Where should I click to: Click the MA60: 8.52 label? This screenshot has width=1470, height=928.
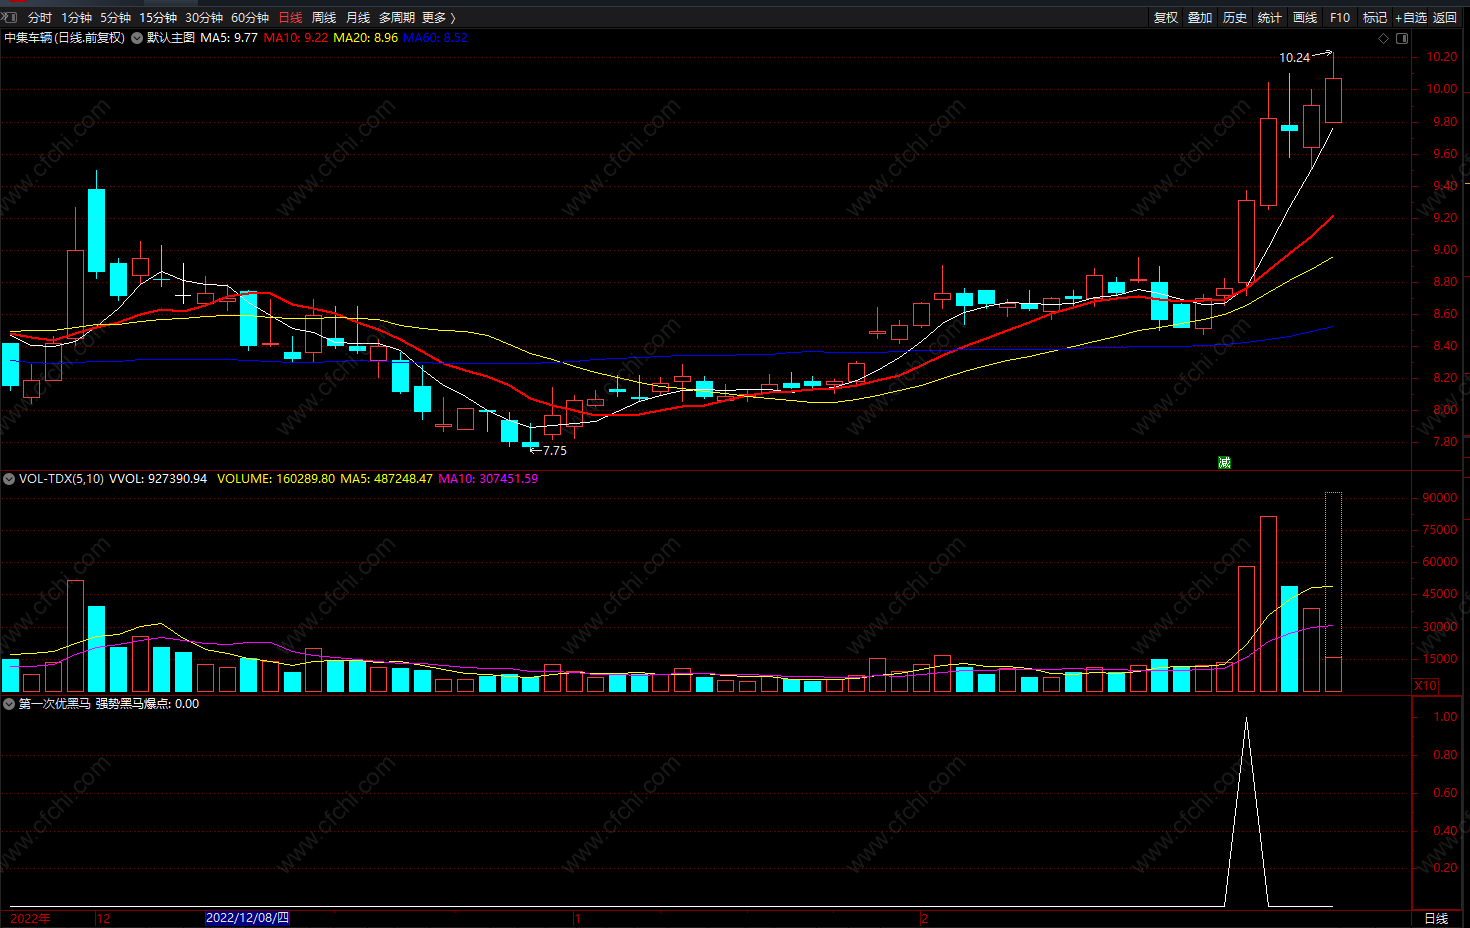click(435, 38)
